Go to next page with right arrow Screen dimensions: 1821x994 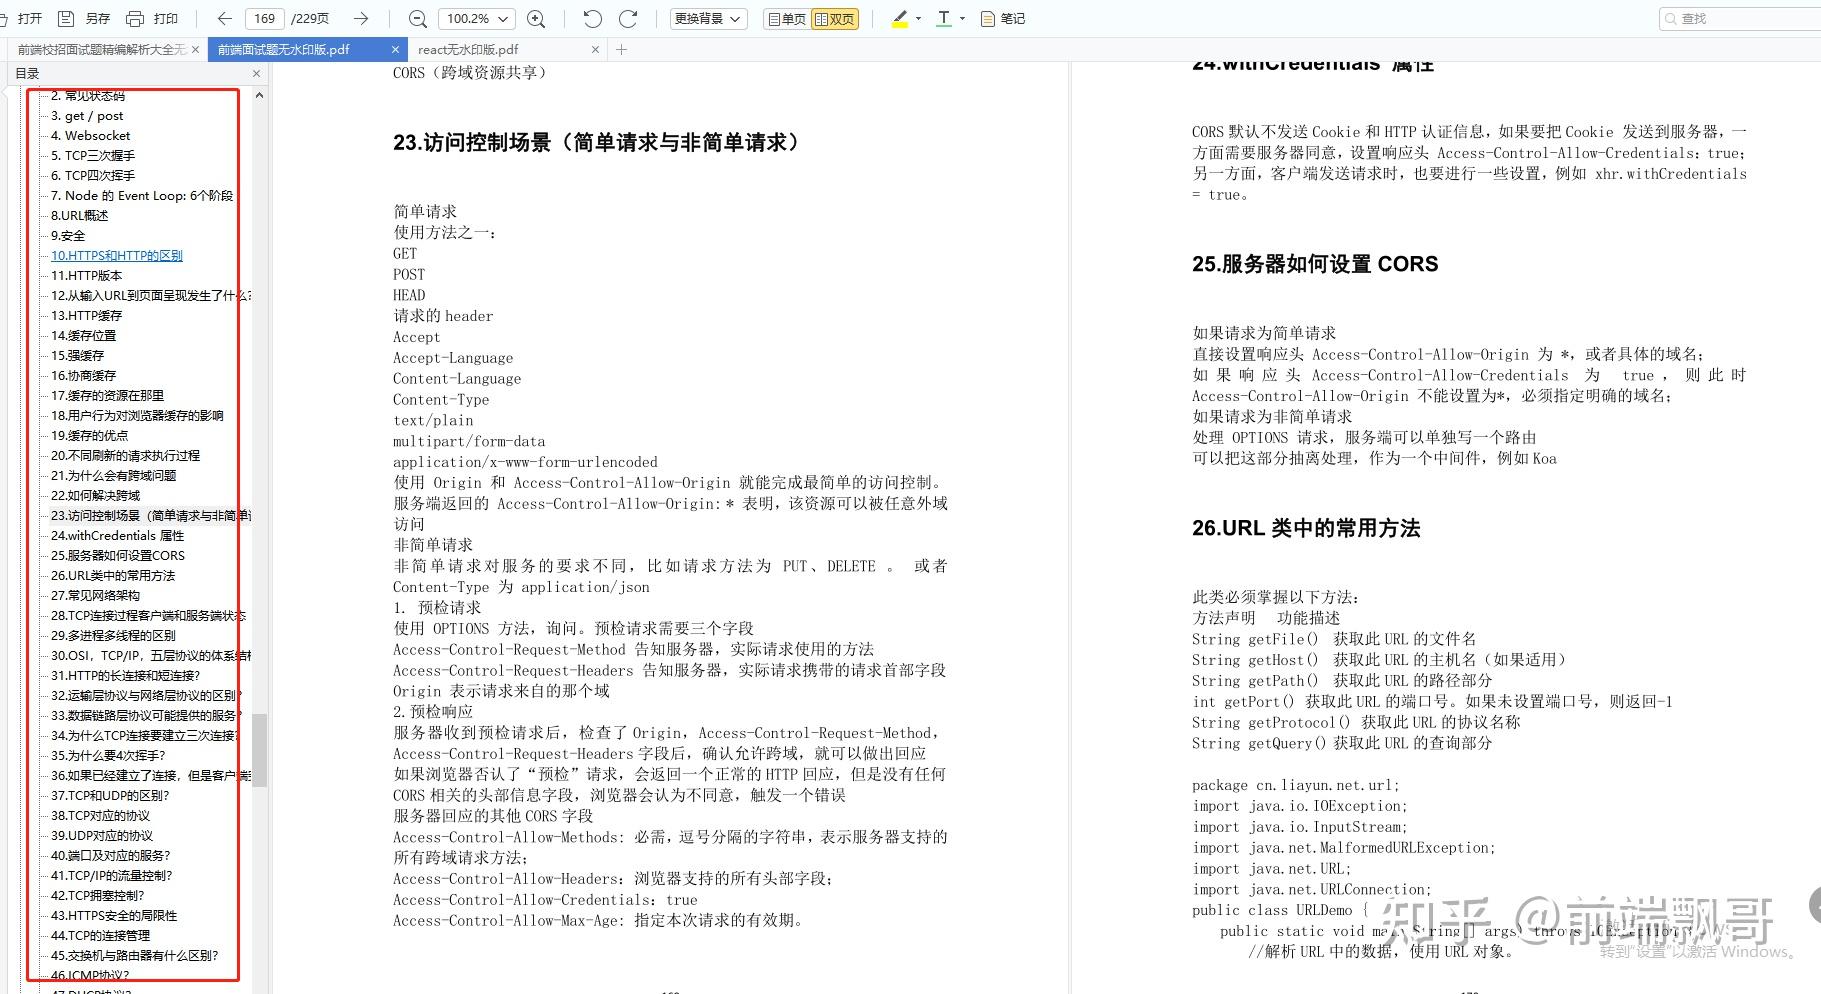(361, 18)
